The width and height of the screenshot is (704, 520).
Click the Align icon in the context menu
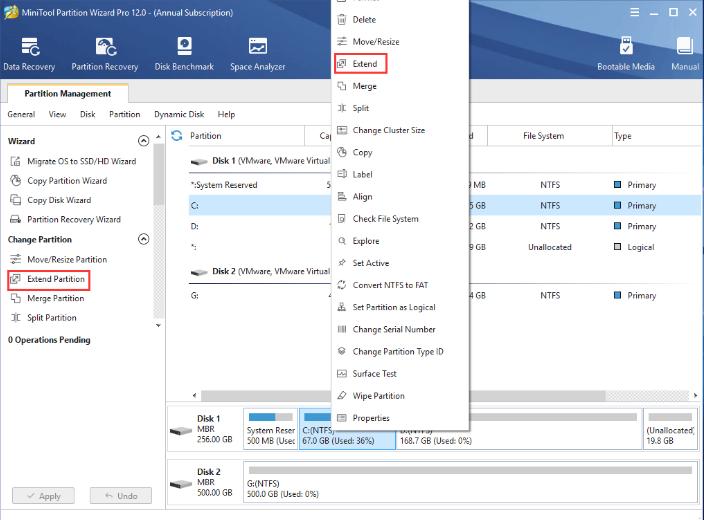coord(342,196)
